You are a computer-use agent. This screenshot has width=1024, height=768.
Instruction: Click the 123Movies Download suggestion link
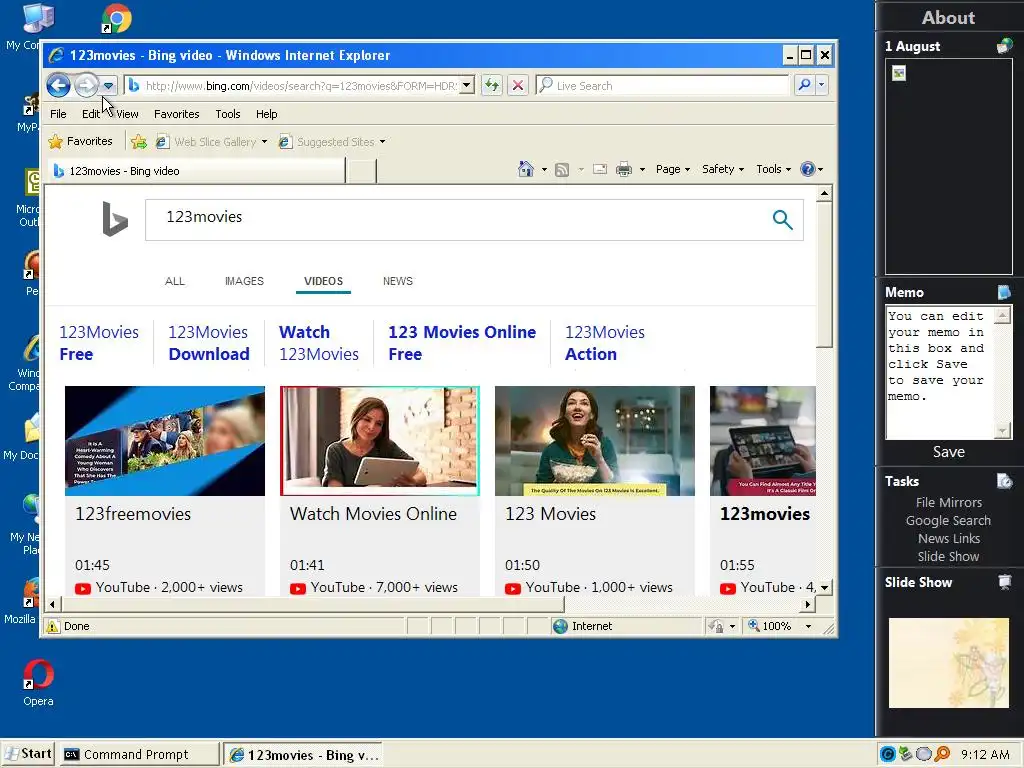click(209, 344)
